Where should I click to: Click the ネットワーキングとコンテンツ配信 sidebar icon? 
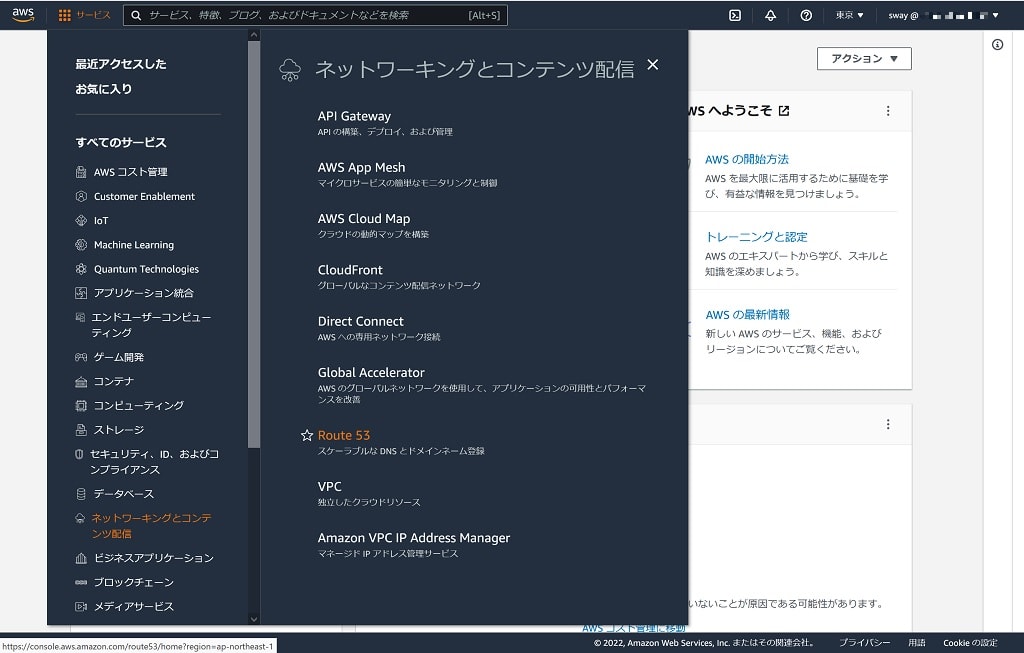80,518
